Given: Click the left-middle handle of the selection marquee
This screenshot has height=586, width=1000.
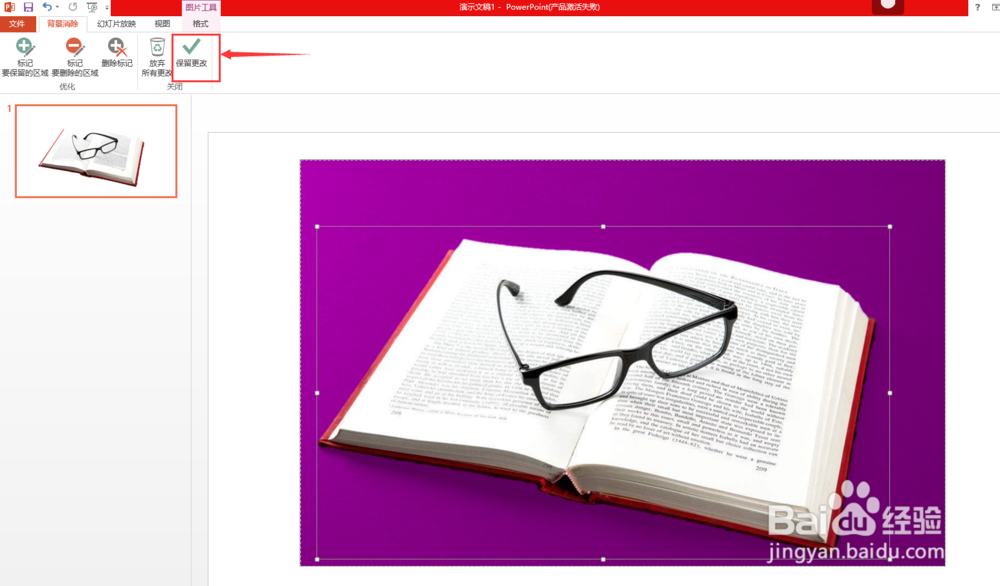Looking at the screenshot, I should click(317, 393).
